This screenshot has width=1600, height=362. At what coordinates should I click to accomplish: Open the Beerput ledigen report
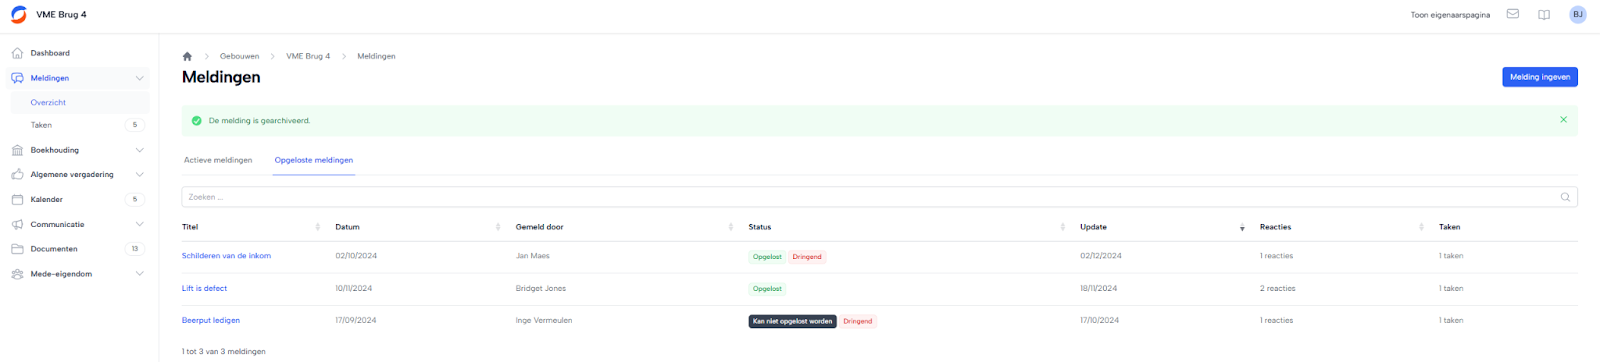211,321
